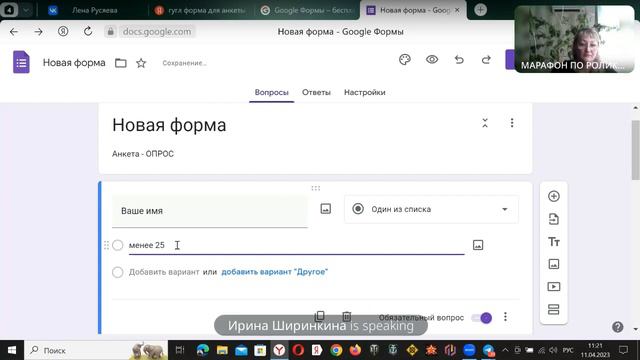Collapse the form title section with arrows icon
Image resolution: width=640 pixels, height=360 pixels.
click(485, 123)
